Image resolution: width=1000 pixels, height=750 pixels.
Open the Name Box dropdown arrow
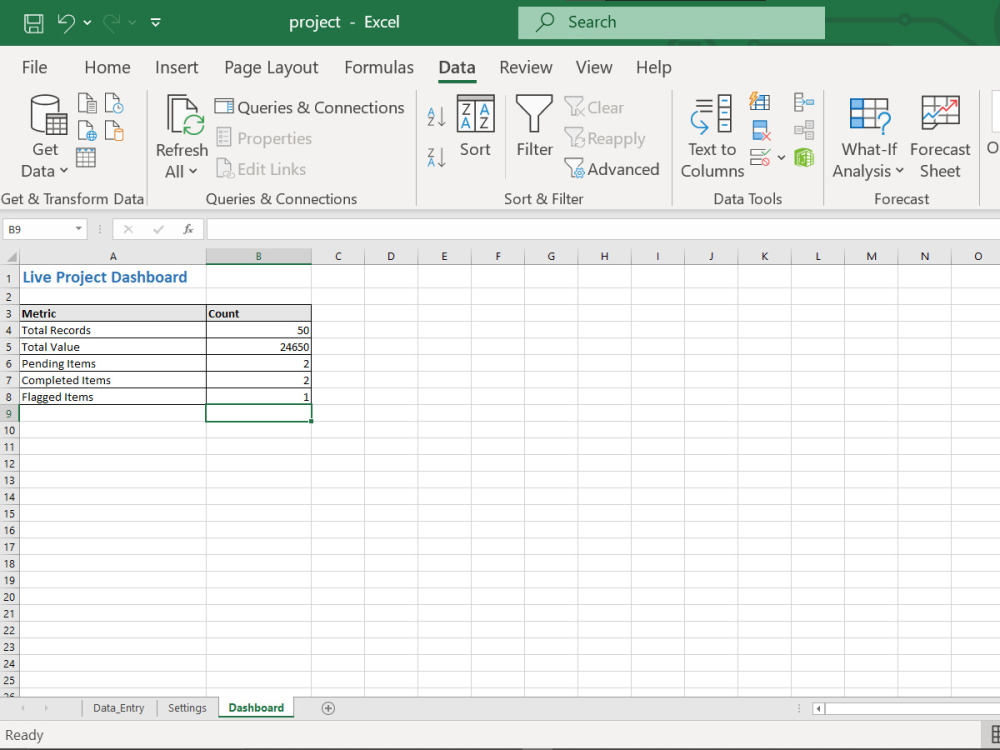[x=78, y=228]
